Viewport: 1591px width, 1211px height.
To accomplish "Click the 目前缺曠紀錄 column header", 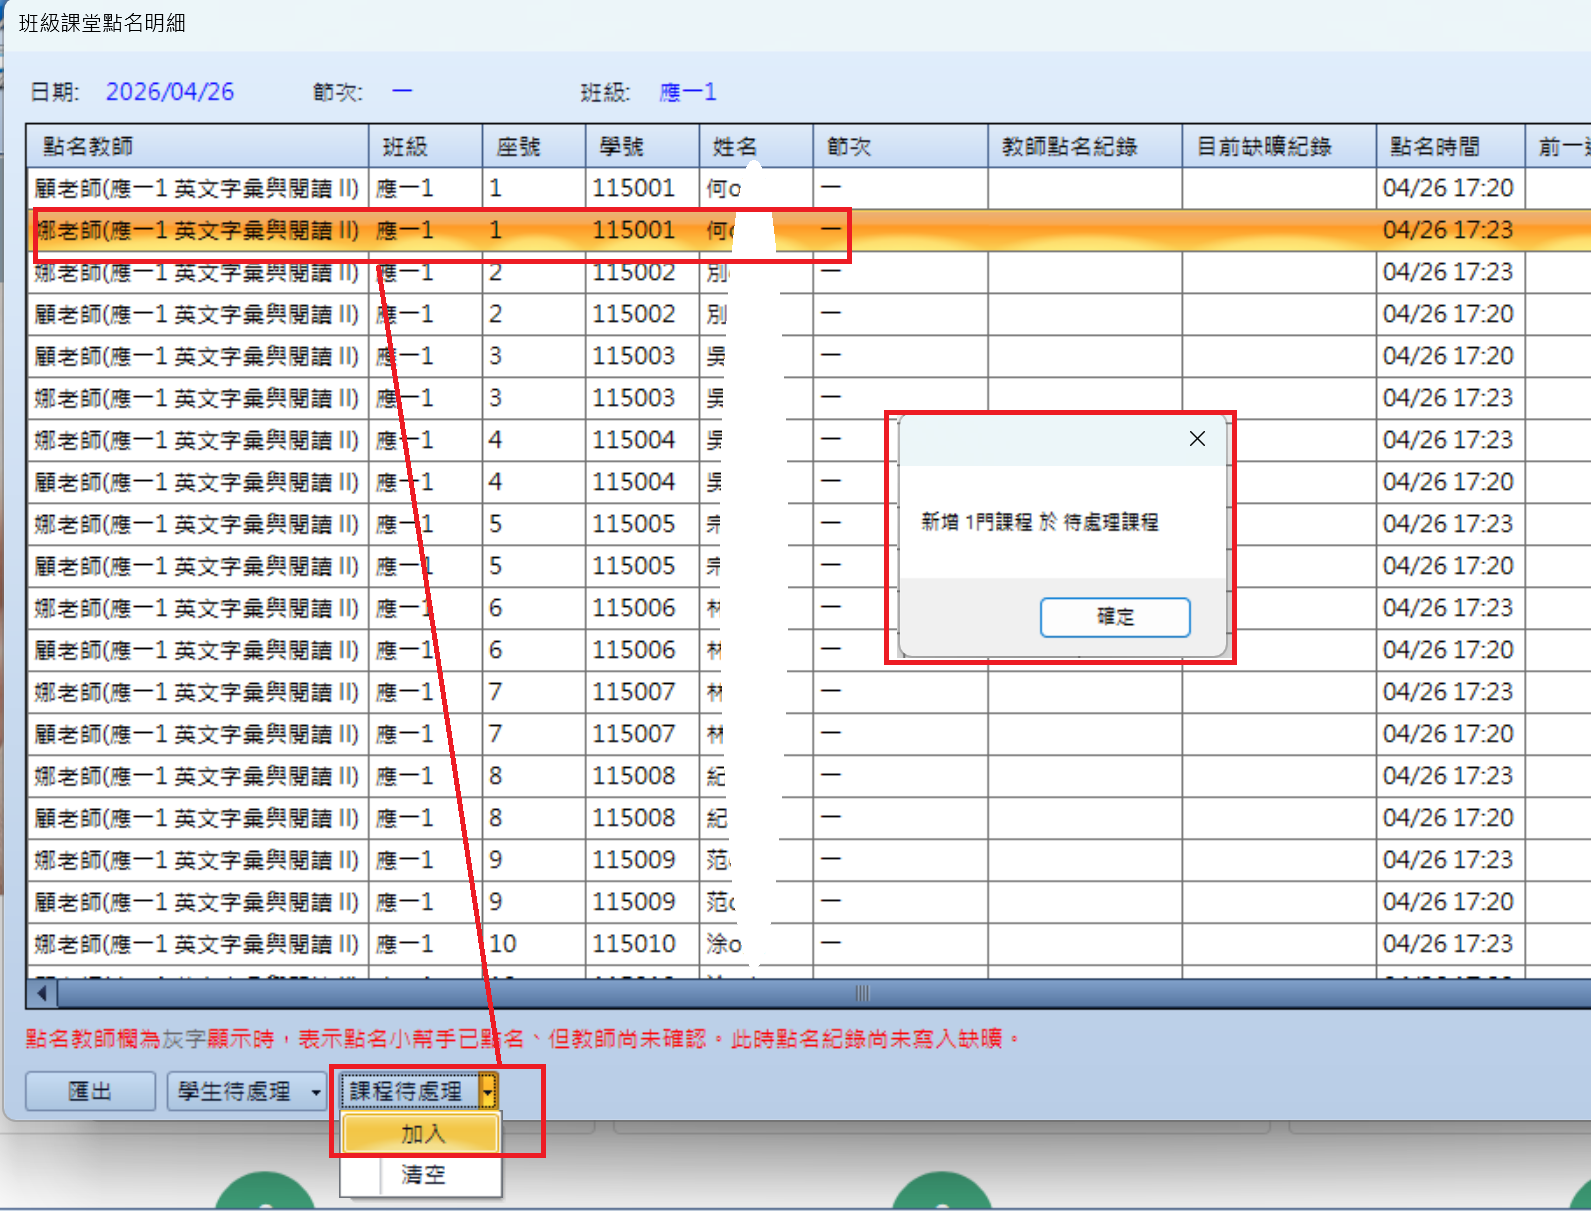I will pos(1279,147).
